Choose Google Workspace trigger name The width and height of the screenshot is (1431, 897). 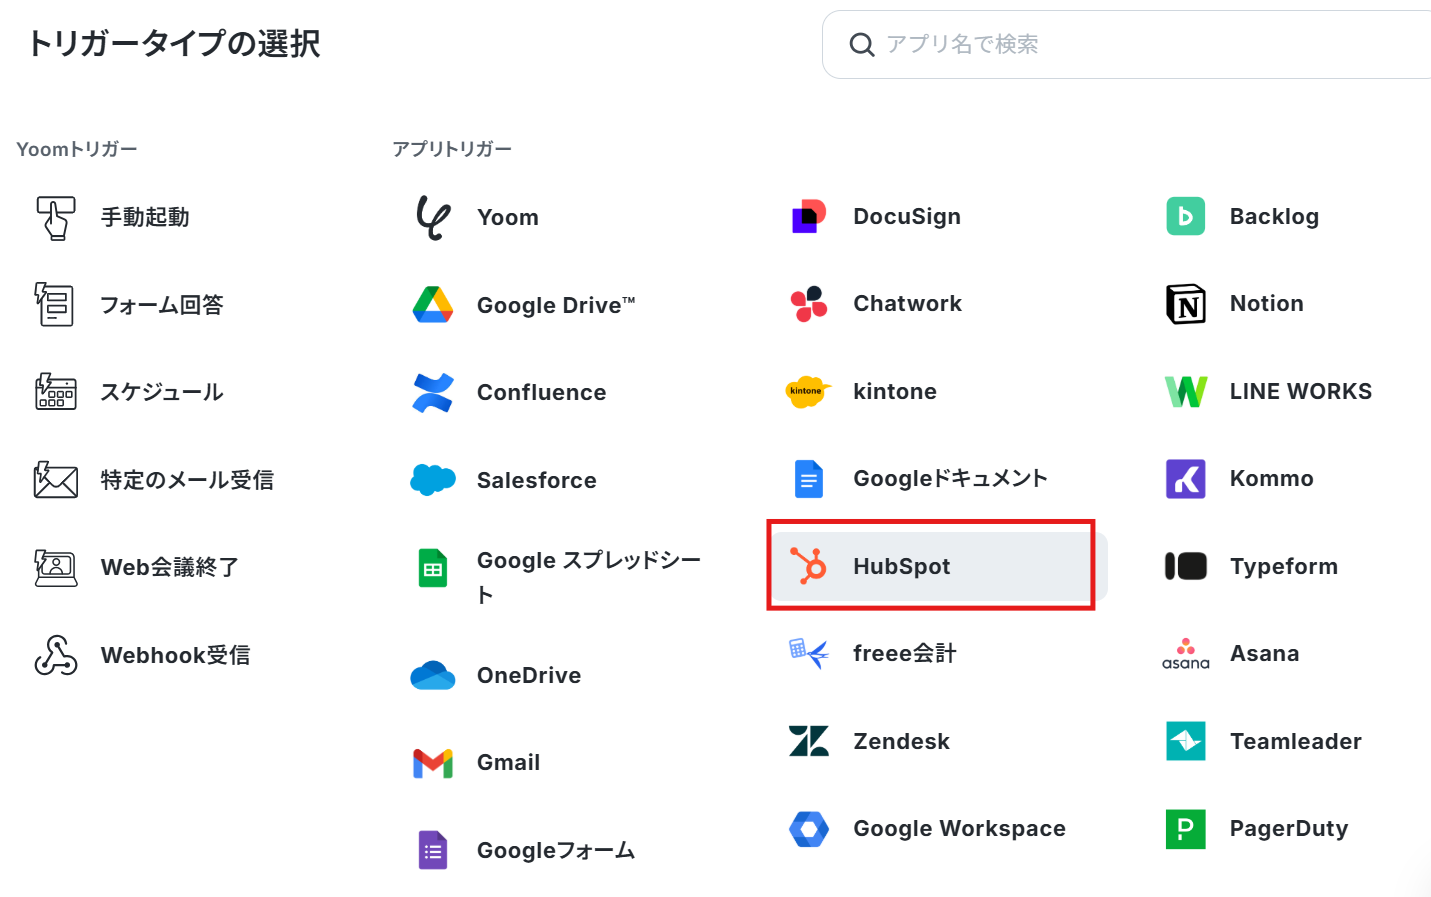[x=960, y=829]
